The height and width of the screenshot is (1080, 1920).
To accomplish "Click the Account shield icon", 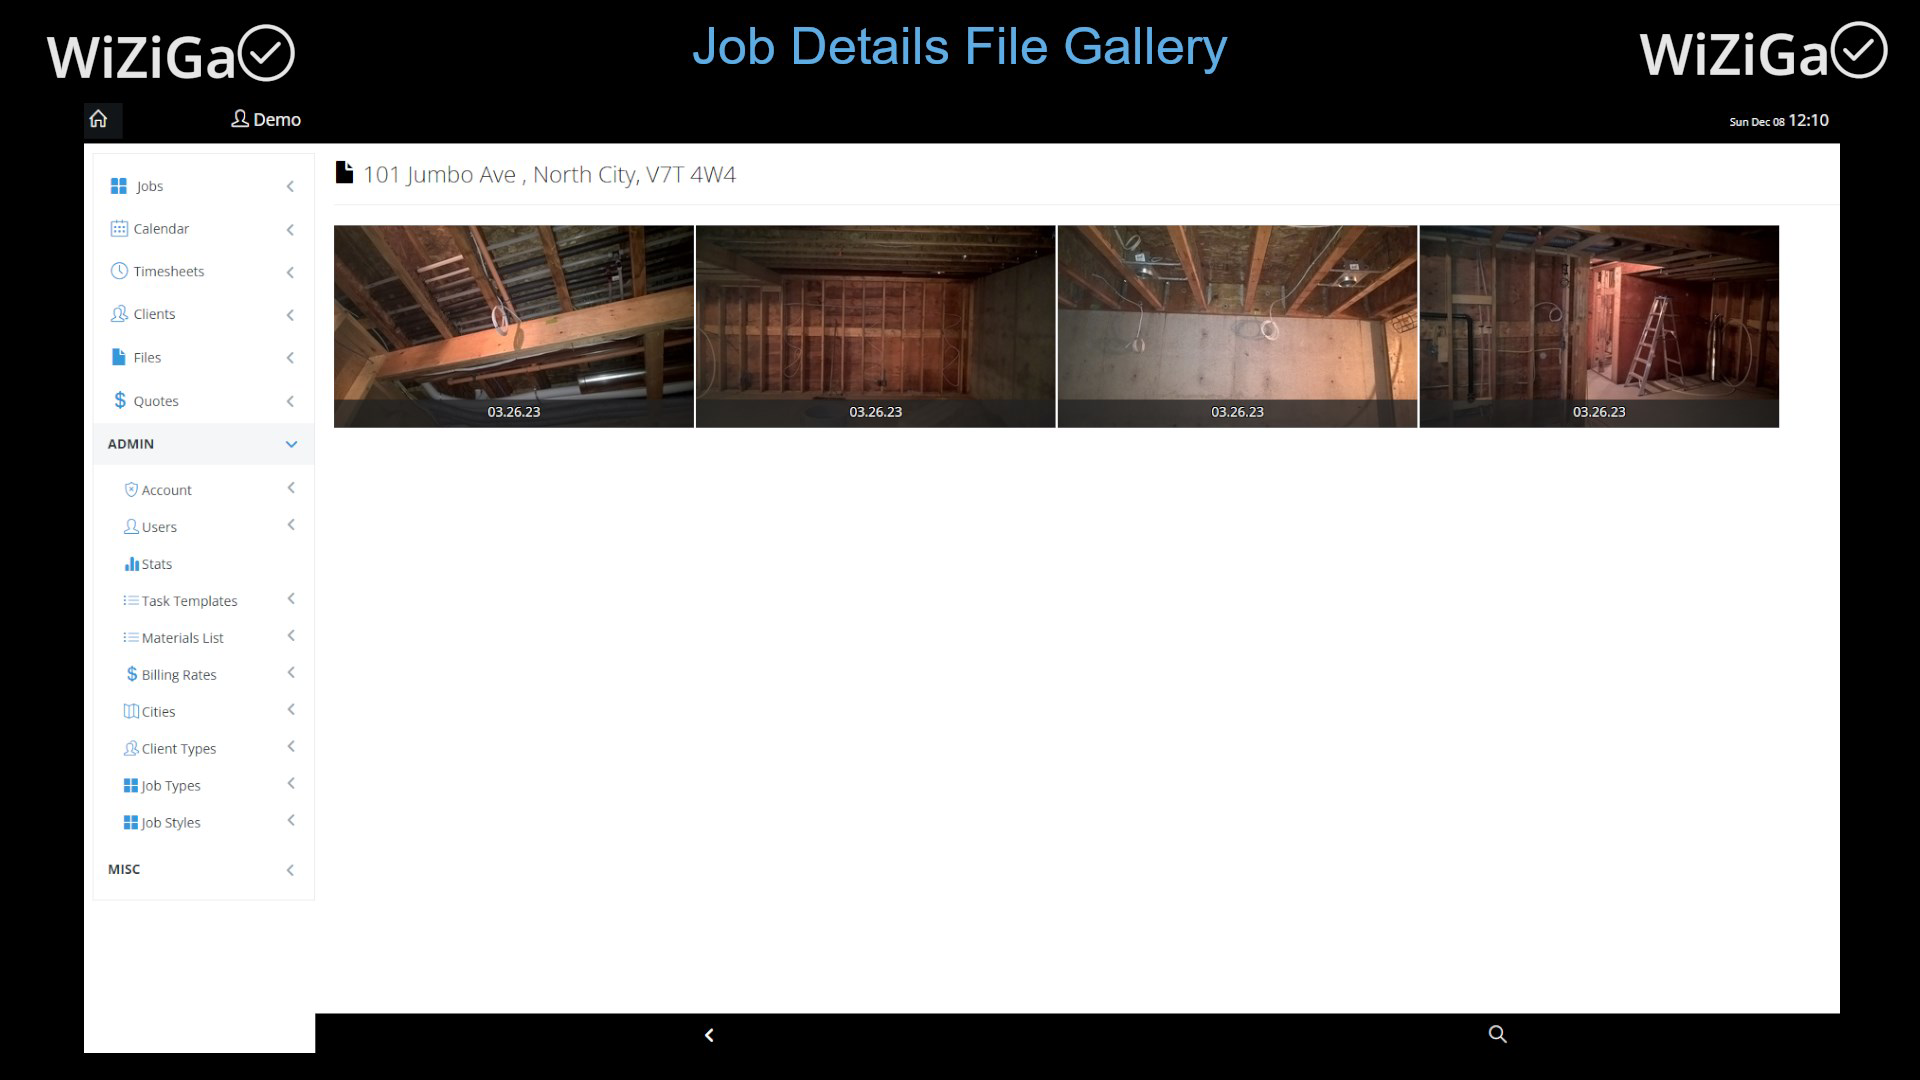I will point(131,490).
